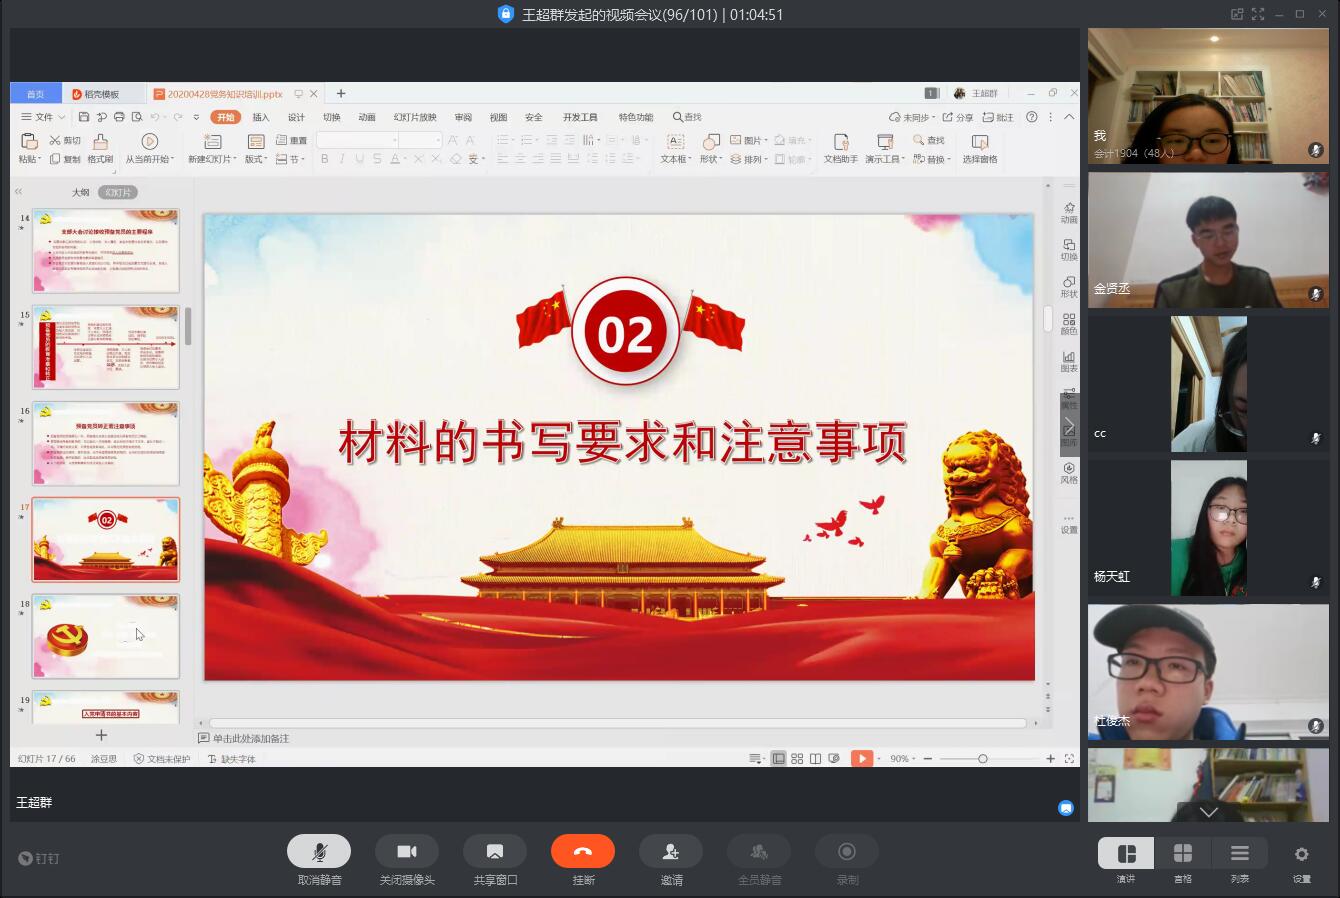Toggle camera with 关闭摄像头 button
The width and height of the screenshot is (1340, 898).
pos(407,851)
